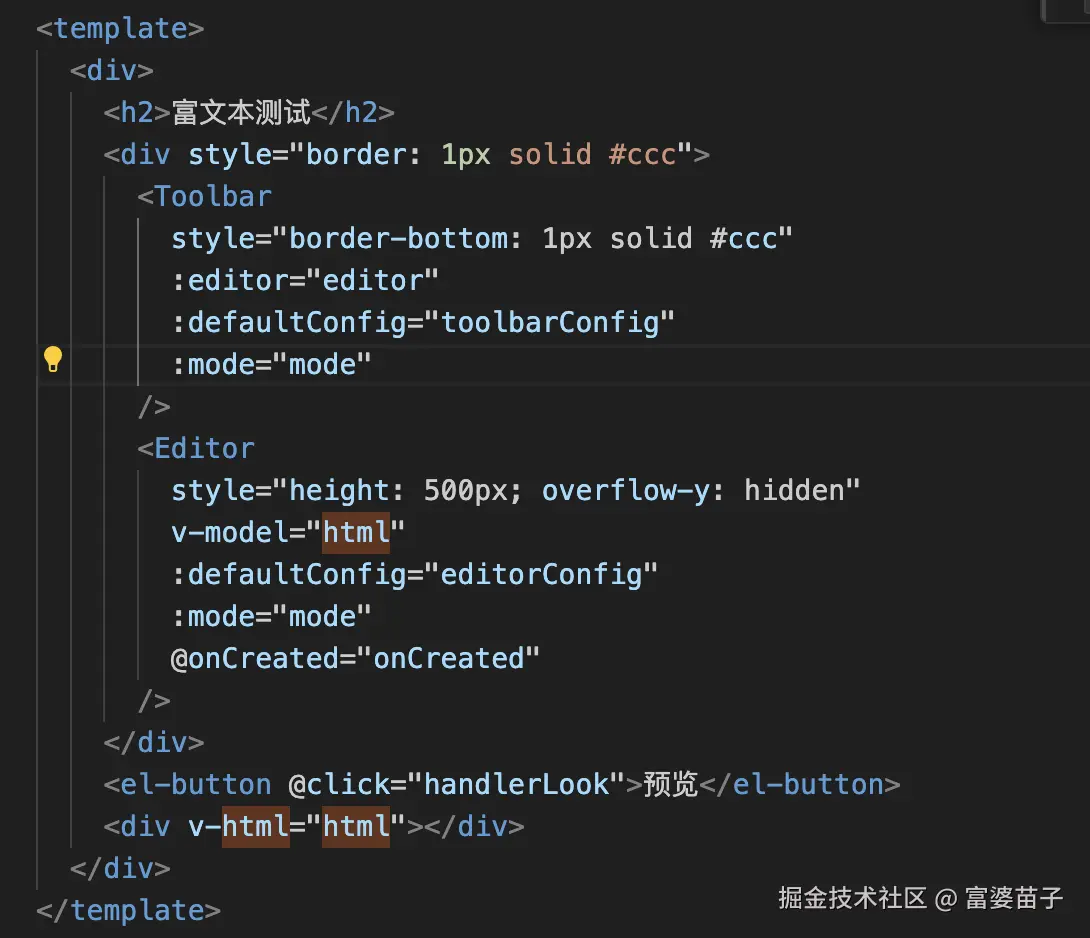Click the 掘金技术社区 watermark text
Image resolution: width=1090 pixels, height=938 pixels.
pos(853,897)
